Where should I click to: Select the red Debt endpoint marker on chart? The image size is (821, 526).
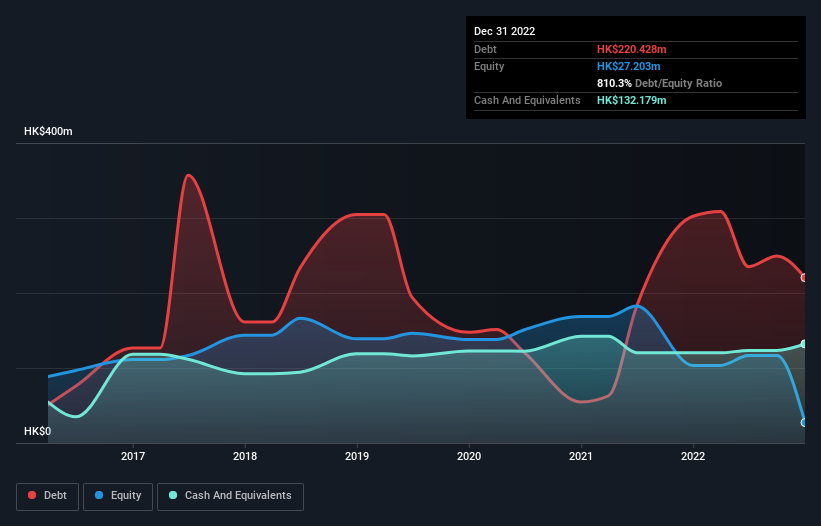point(804,278)
